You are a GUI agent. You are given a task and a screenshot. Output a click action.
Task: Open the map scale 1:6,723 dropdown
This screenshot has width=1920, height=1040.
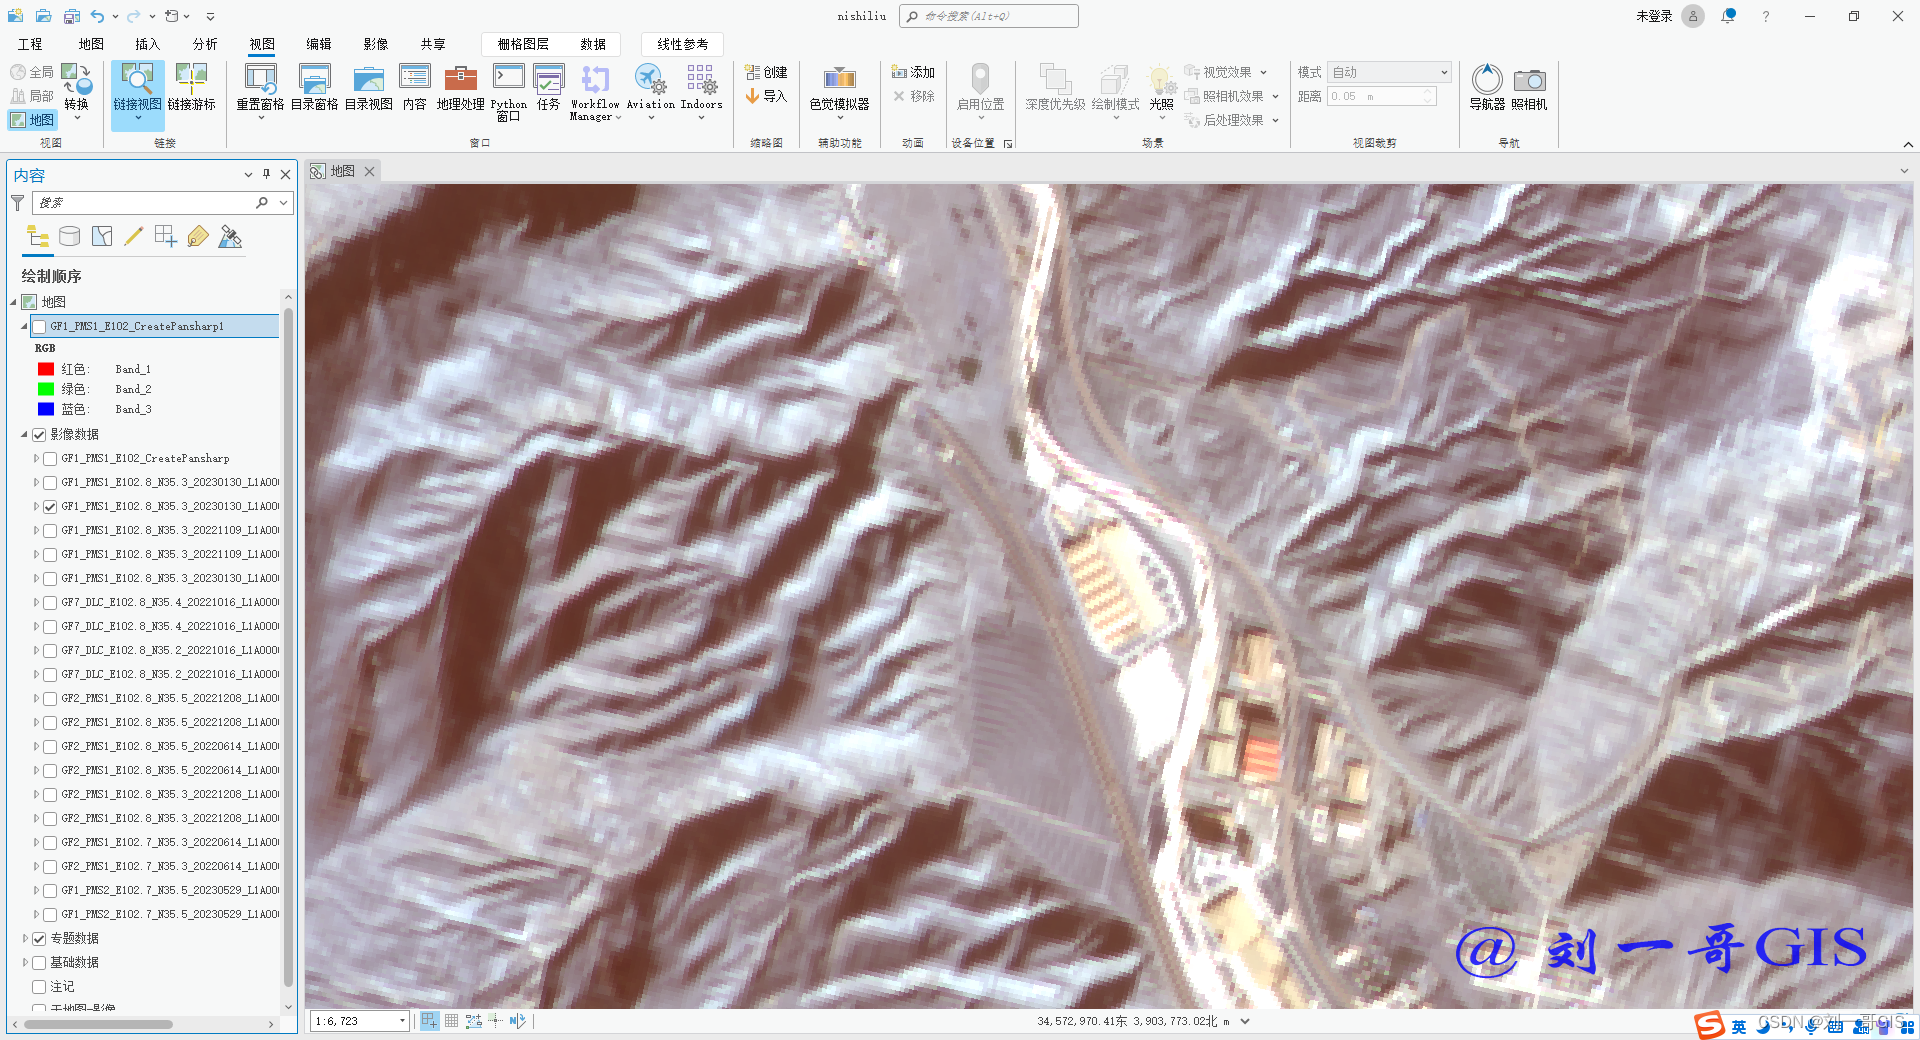402,1021
